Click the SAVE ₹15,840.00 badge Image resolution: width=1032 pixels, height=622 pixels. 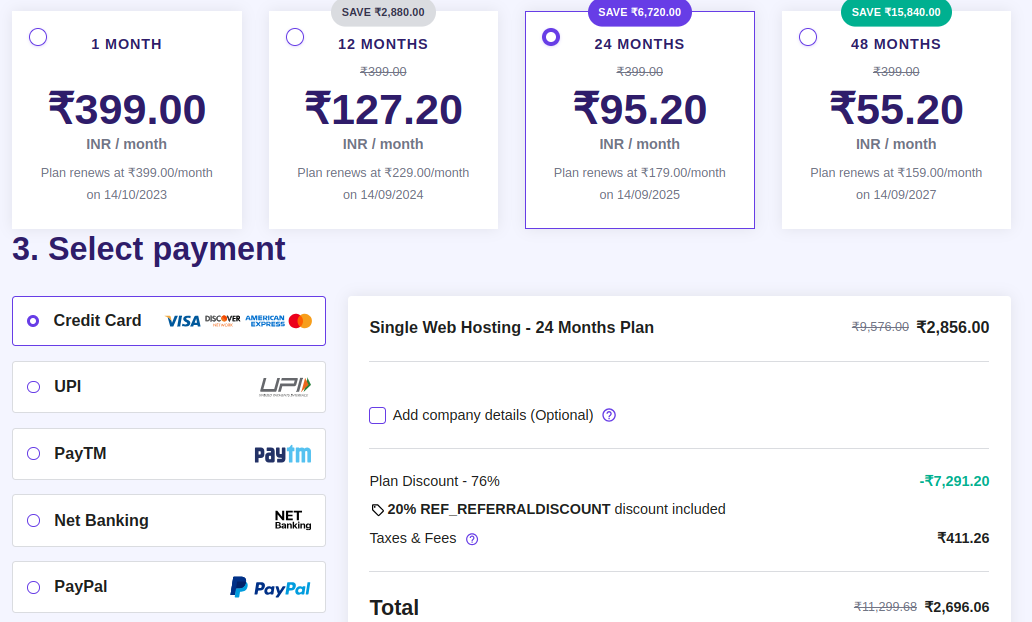pyautogui.click(x=896, y=12)
